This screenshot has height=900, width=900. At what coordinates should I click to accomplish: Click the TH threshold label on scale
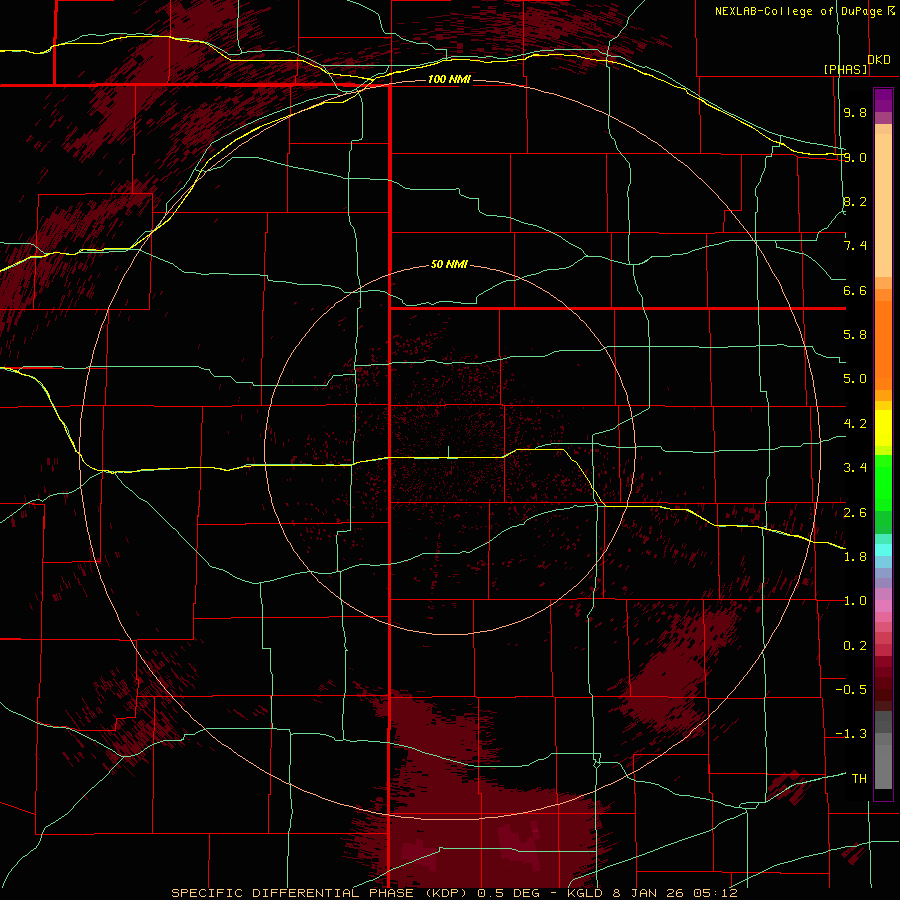[x=859, y=779]
